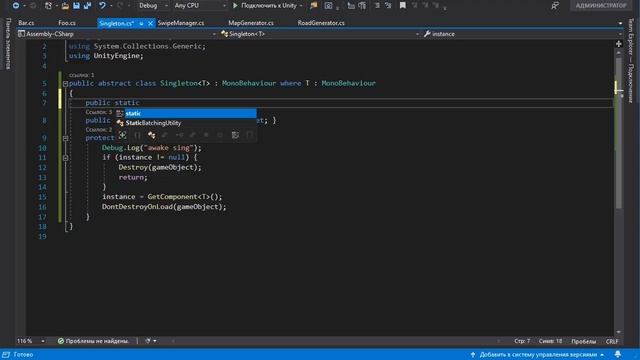640x360 pixels.
Task: Click line 15 instance = GetComponent<T>() code
Action: point(162,197)
